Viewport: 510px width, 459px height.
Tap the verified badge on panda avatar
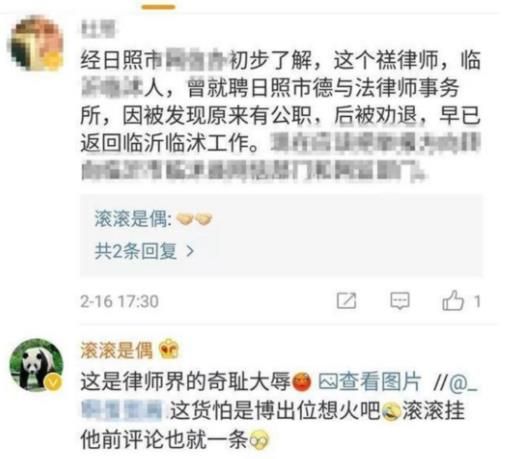[54, 382]
